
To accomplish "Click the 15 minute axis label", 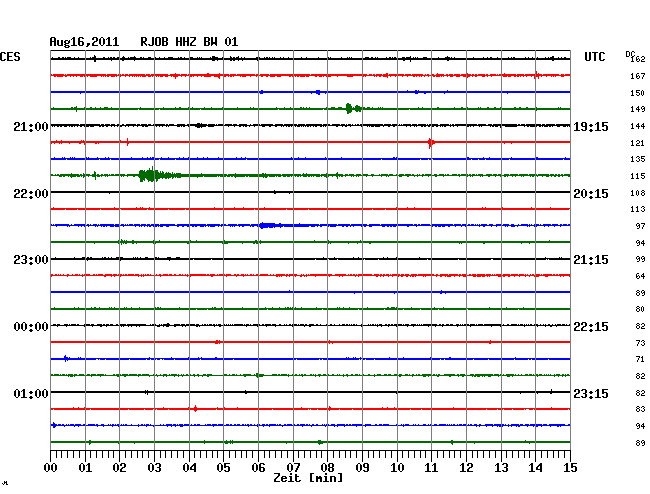I will pos(570,468).
